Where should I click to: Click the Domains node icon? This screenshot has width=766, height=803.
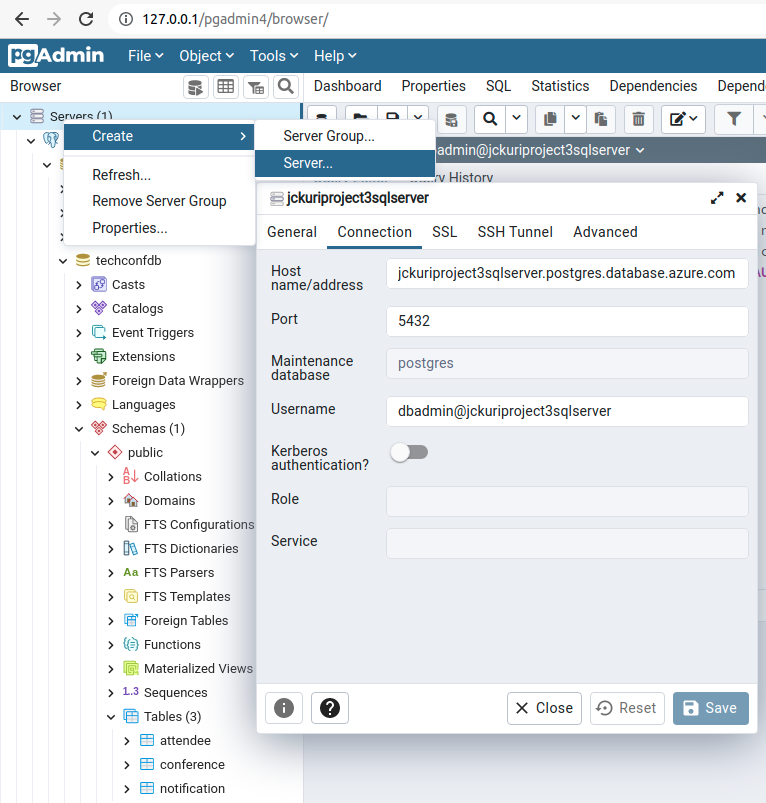(131, 500)
